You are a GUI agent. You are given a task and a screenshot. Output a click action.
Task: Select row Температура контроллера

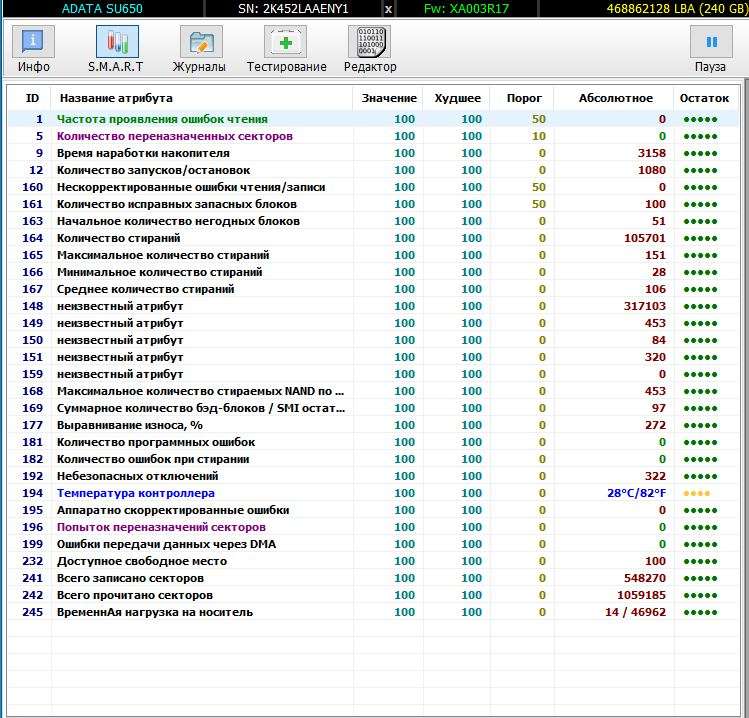point(373,493)
